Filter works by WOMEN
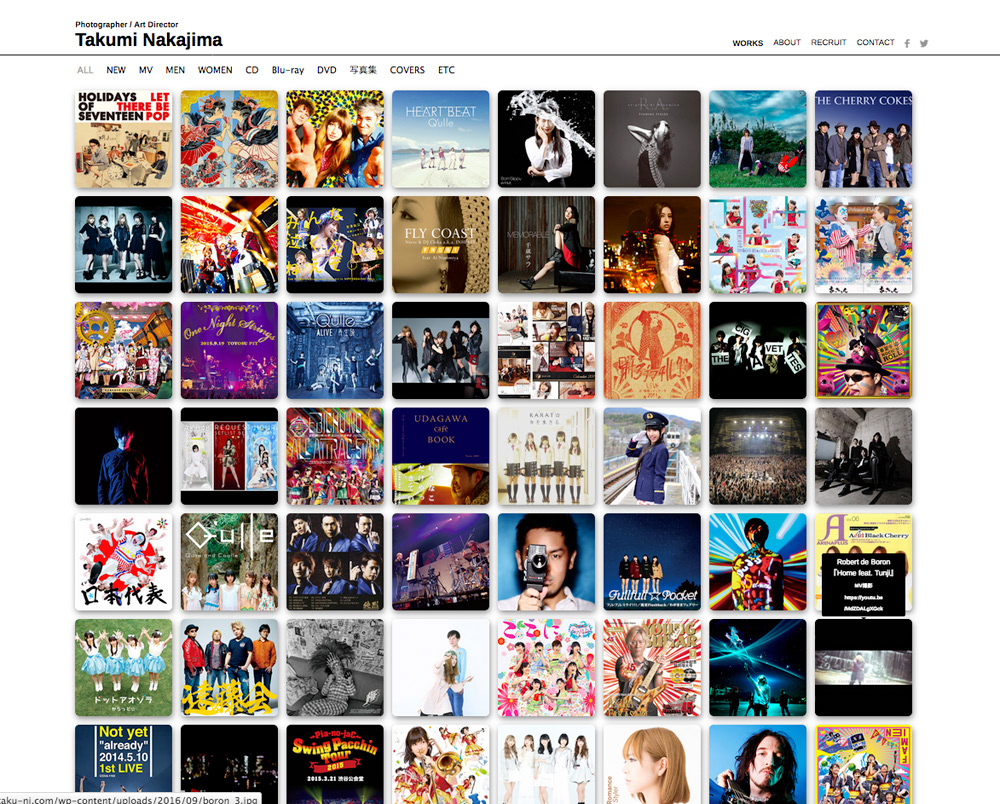Screen dimensions: 1000x804 [x=215, y=70]
